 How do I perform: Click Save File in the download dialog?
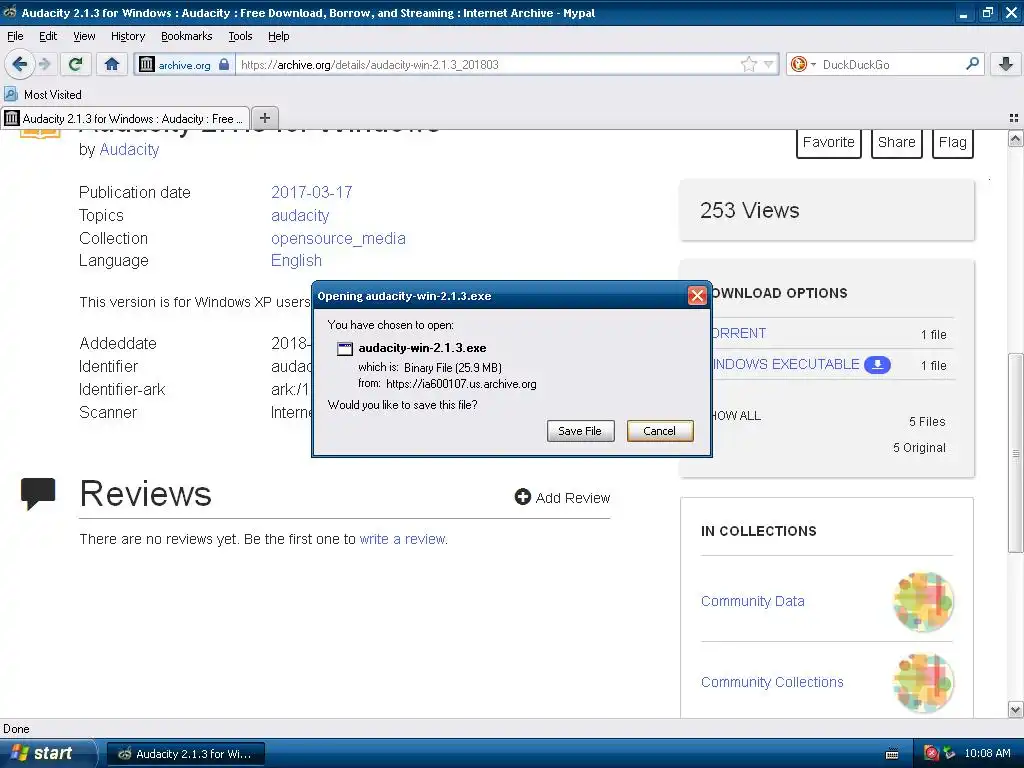(580, 431)
